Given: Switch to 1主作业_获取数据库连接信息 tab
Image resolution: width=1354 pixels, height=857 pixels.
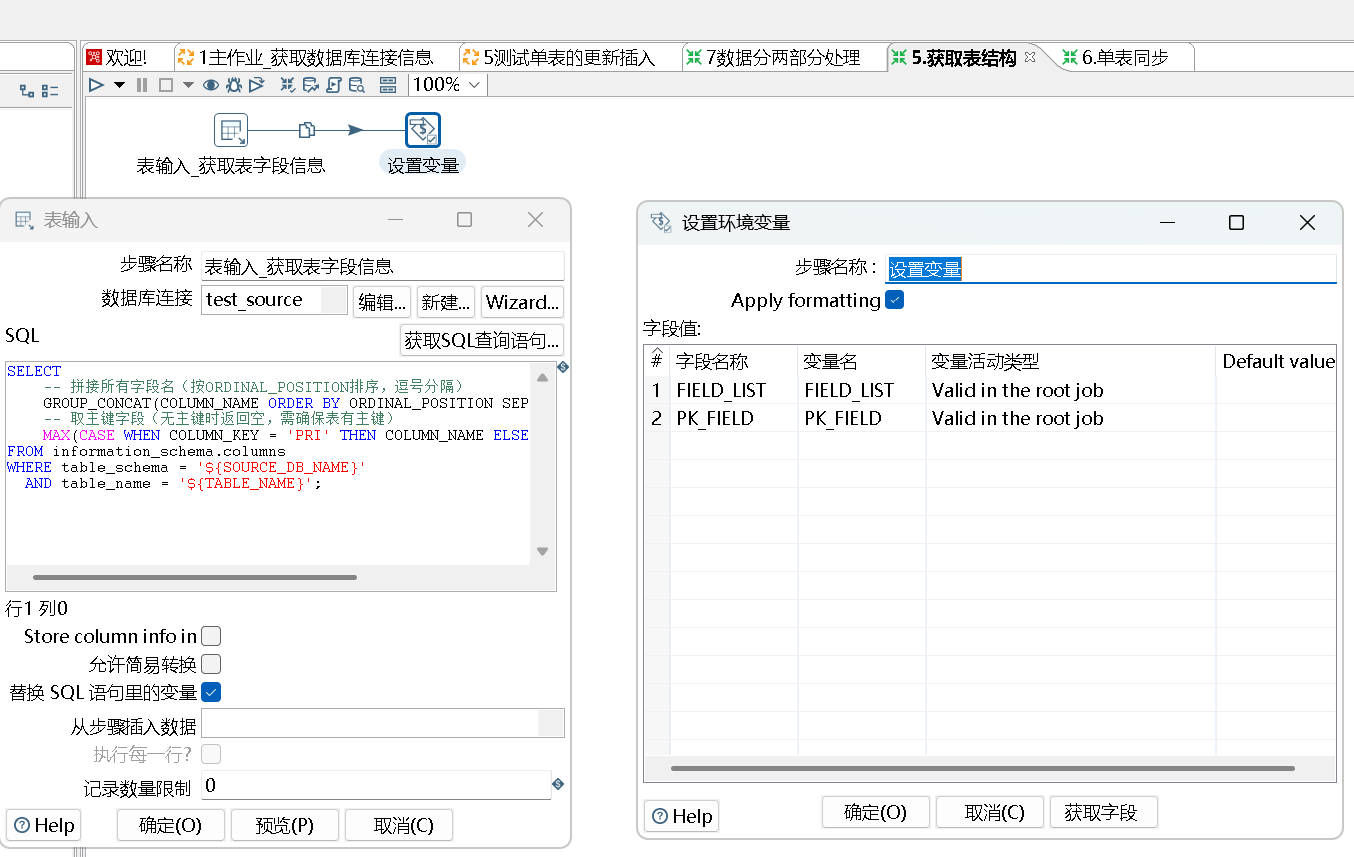Looking at the screenshot, I should (314, 58).
